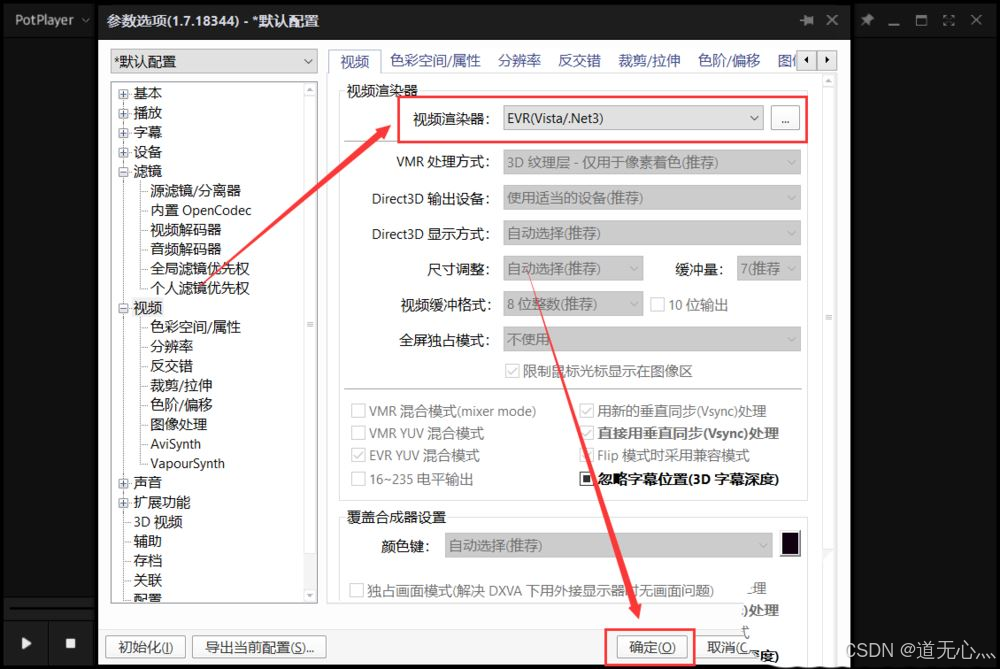
Task: Click the tree list scroll-down arrow
Action: [x=310, y=596]
